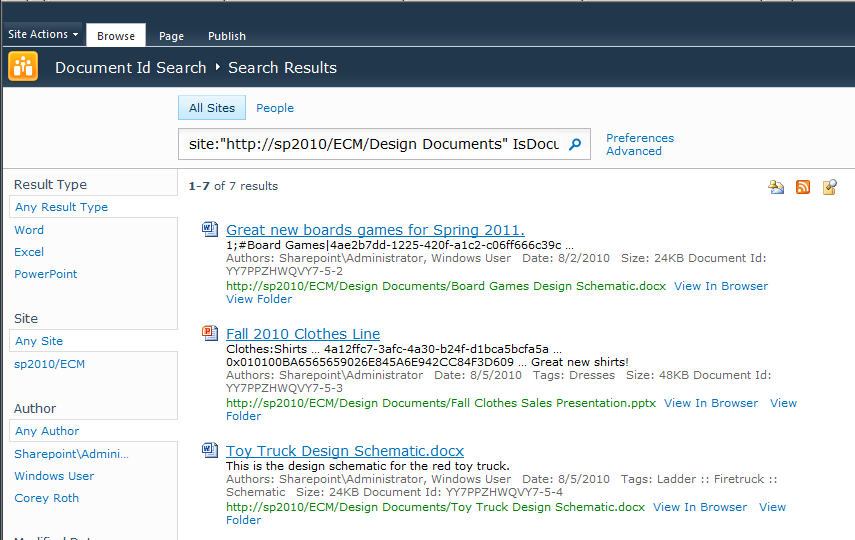Filter results by PowerPoint
Viewport: 855px width, 540px height.
click(46, 274)
